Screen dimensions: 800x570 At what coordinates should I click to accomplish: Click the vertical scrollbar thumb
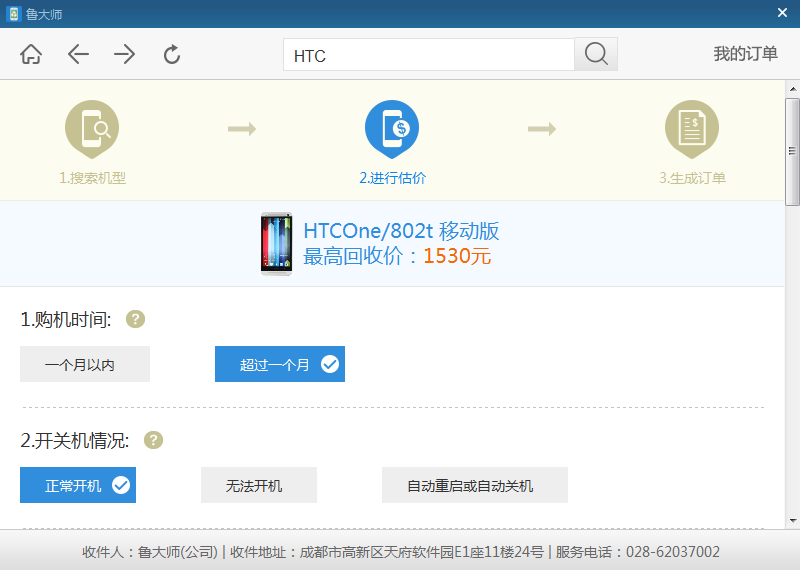pos(792,152)
